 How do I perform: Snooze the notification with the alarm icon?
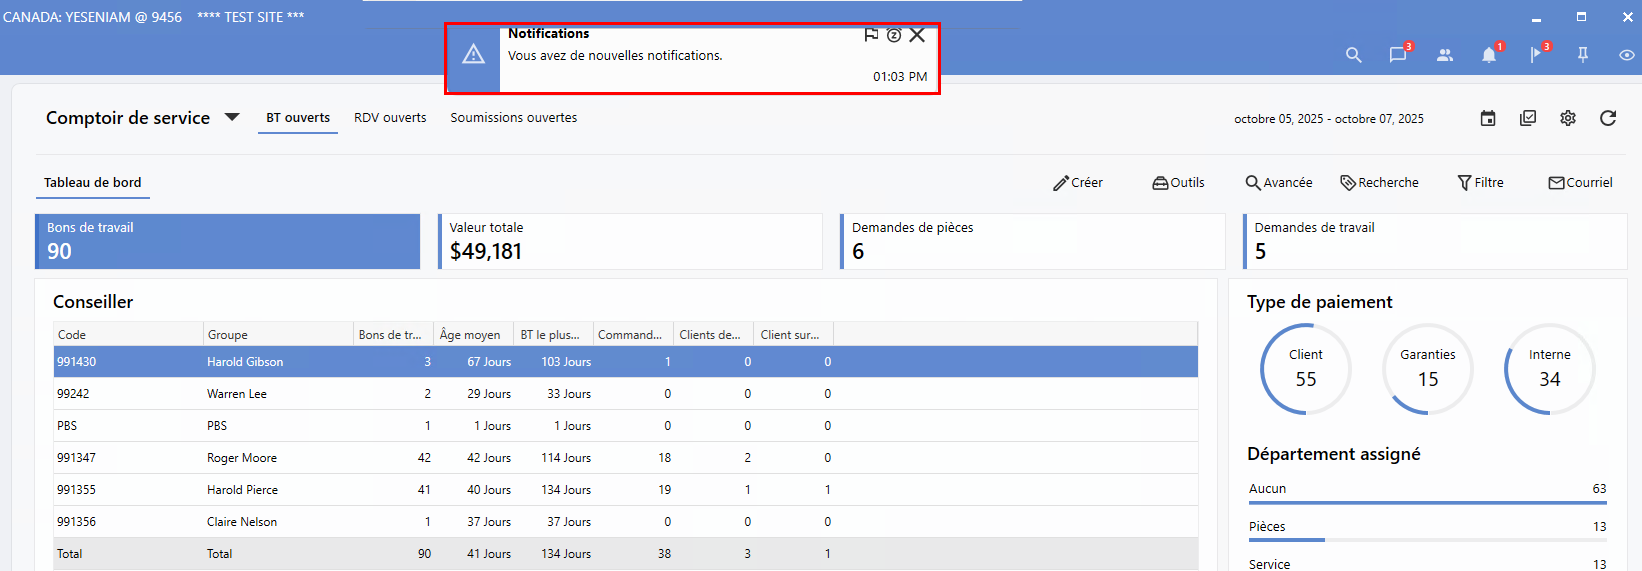[x=894, y=35]
